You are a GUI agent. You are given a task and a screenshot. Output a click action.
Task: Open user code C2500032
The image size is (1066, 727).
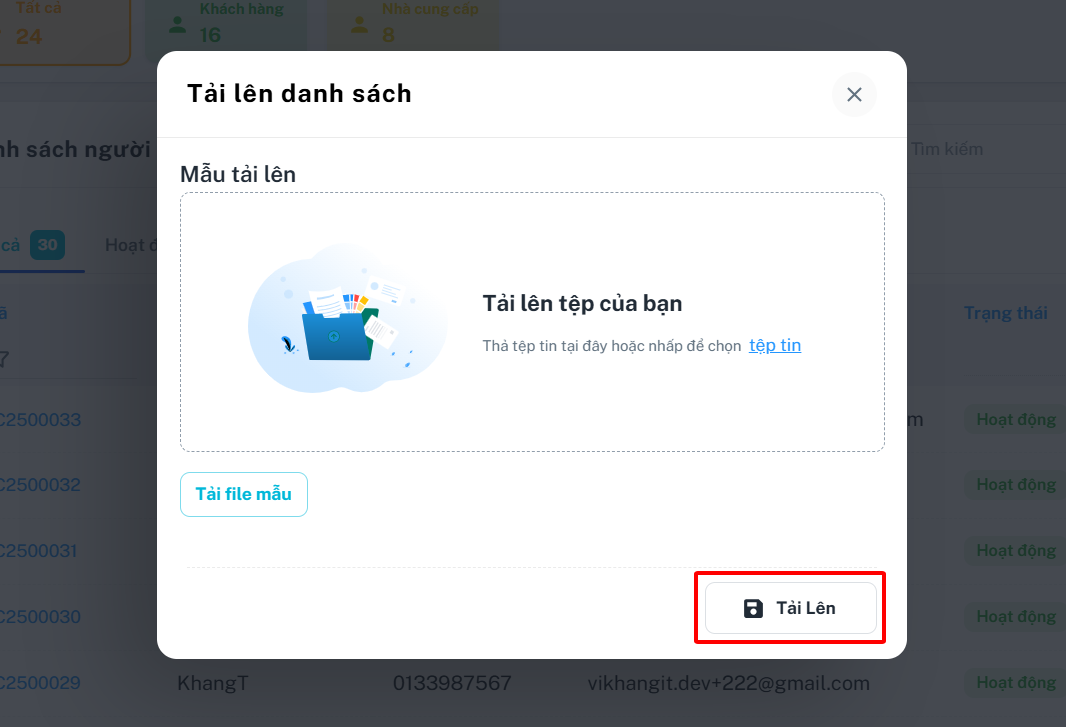tap(40, 485)
